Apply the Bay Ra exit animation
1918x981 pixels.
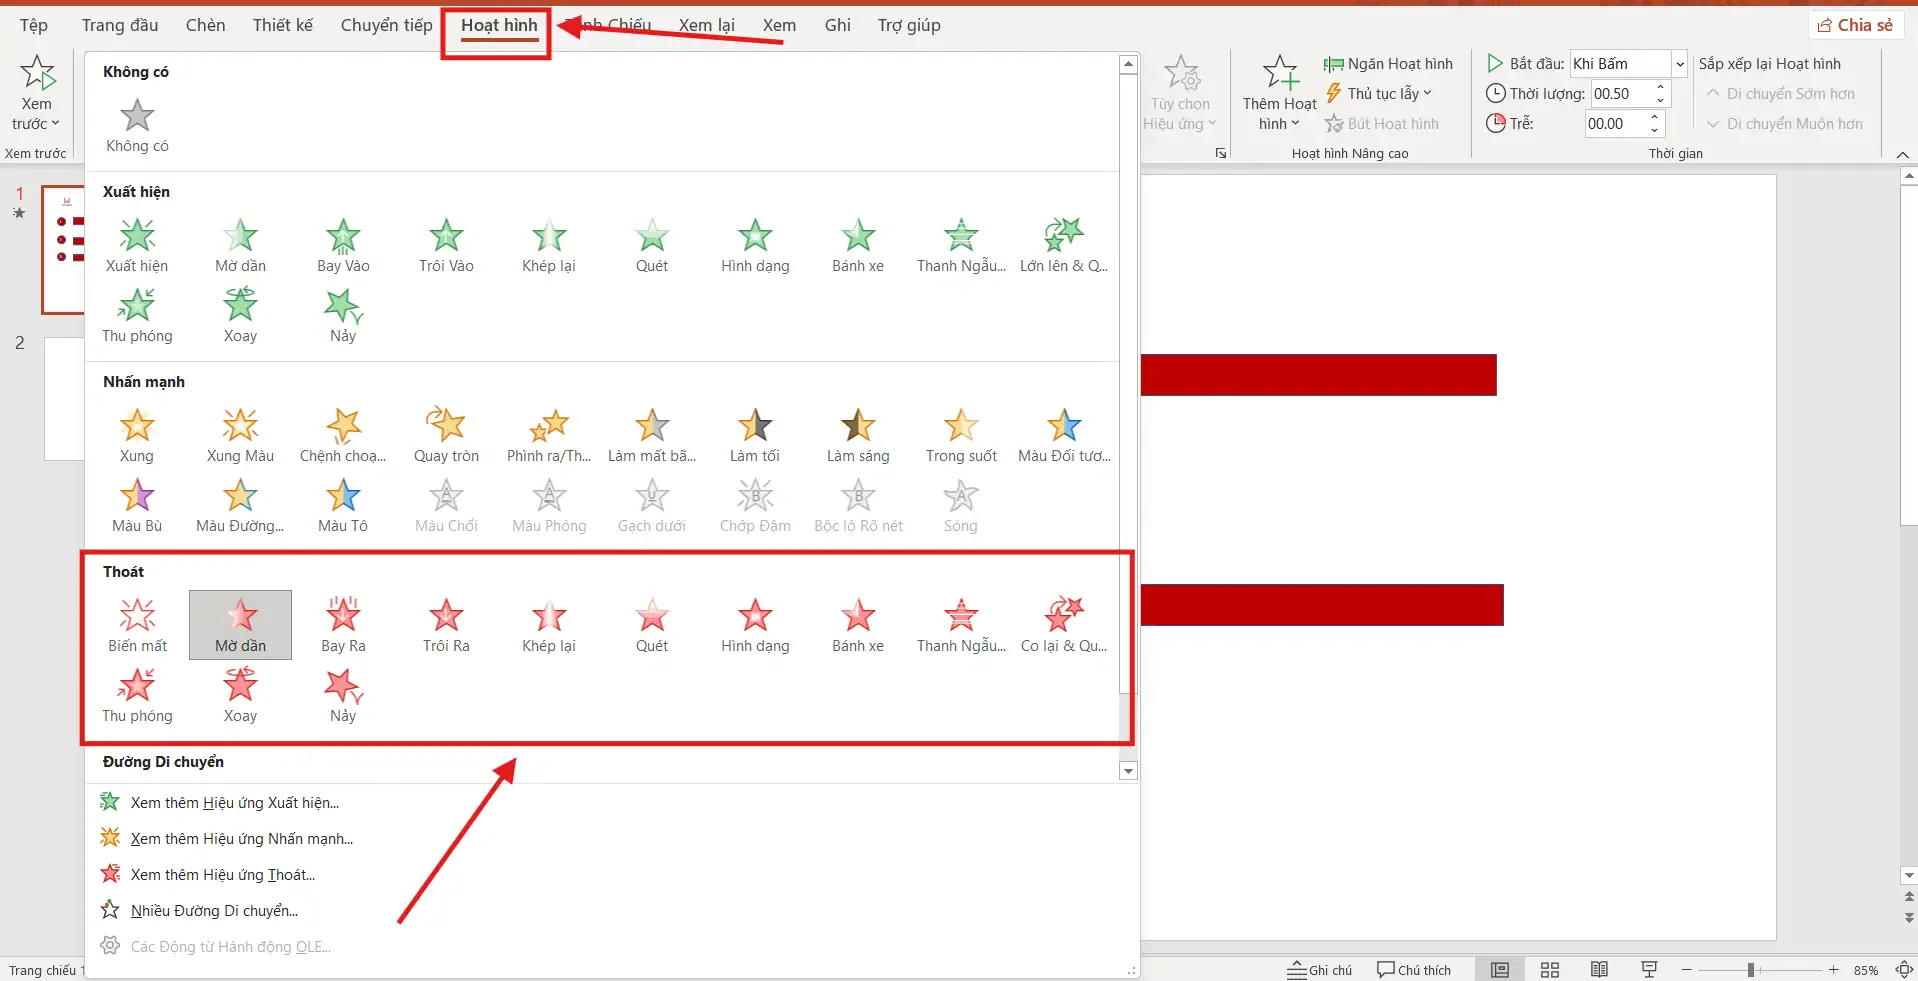pos(343,625)
